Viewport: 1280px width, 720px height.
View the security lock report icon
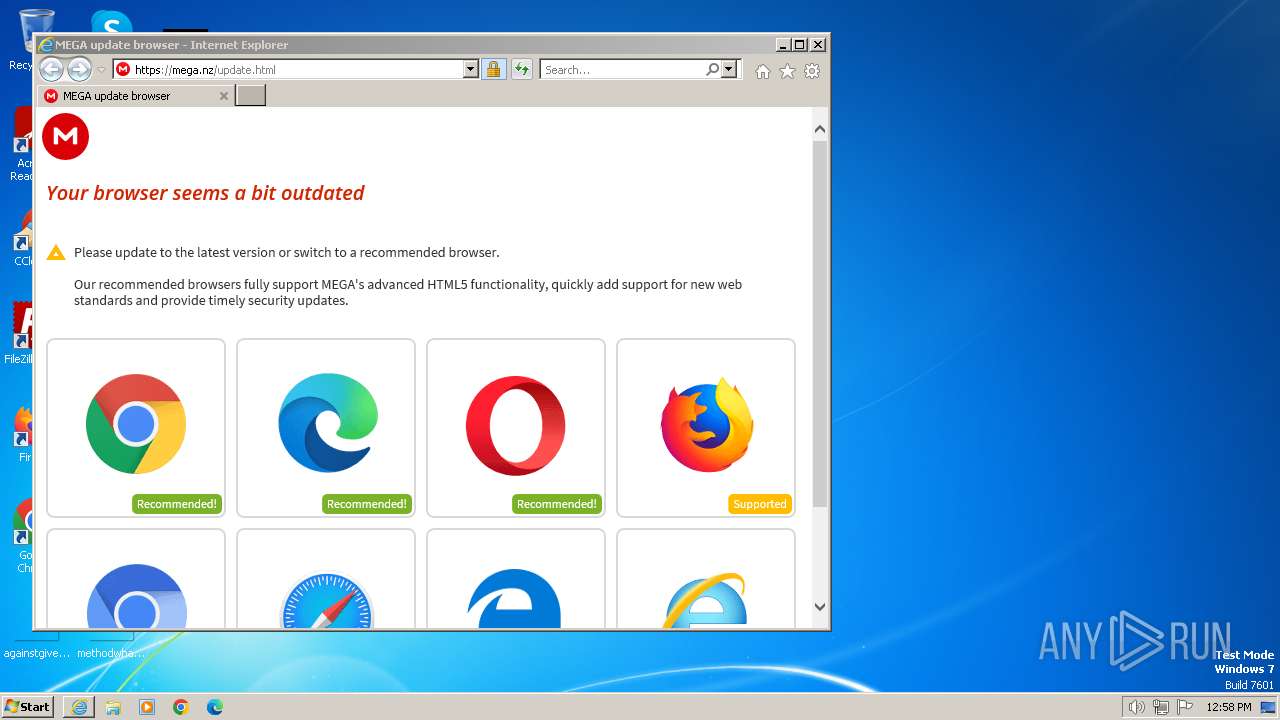(x=493, y=69)
